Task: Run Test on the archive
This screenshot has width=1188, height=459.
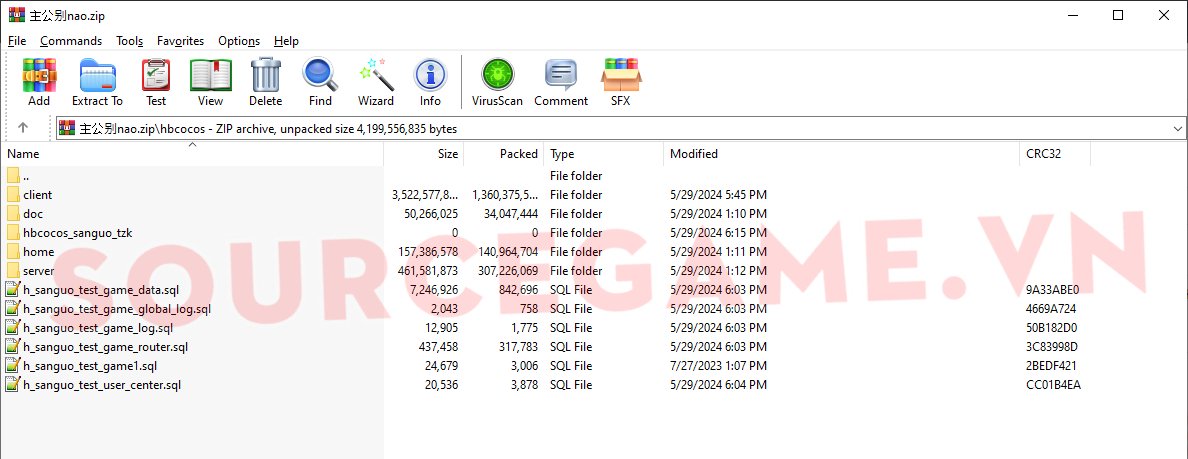Action: click(x=156, y=82)
